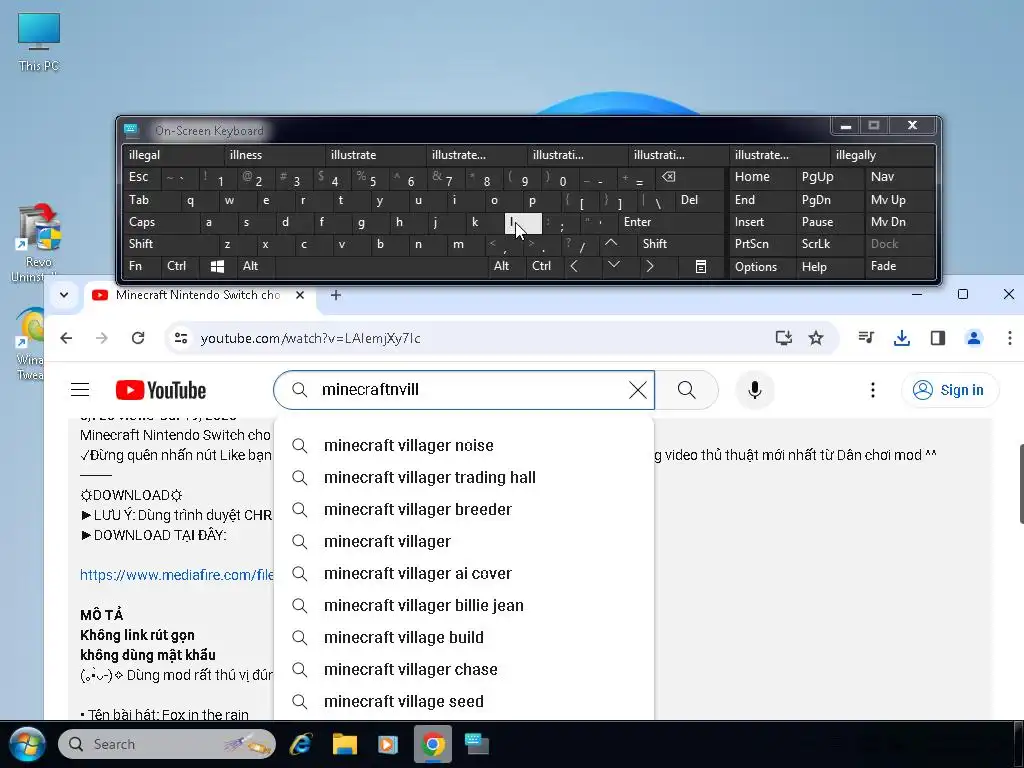Select suggestion 'minecraft village build'
Screen dimensions: 1024x768
coord(464,637)
